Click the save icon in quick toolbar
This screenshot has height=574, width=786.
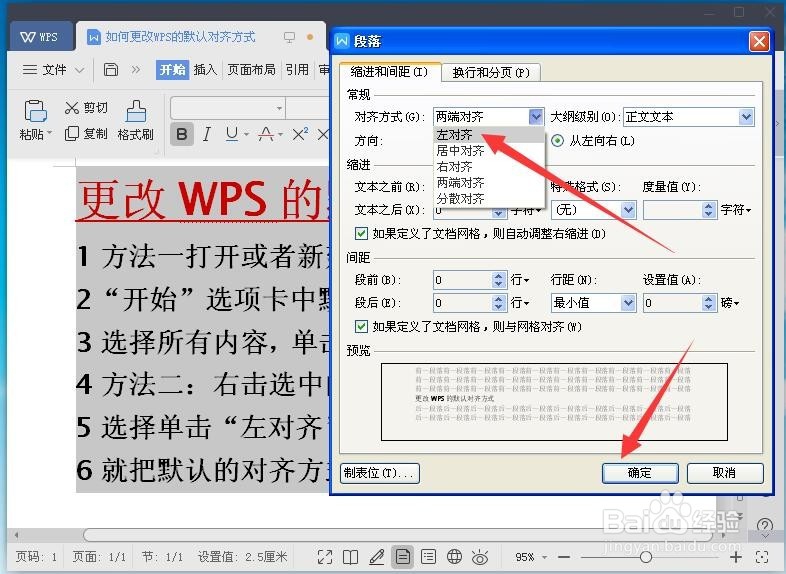click(111, 69)
